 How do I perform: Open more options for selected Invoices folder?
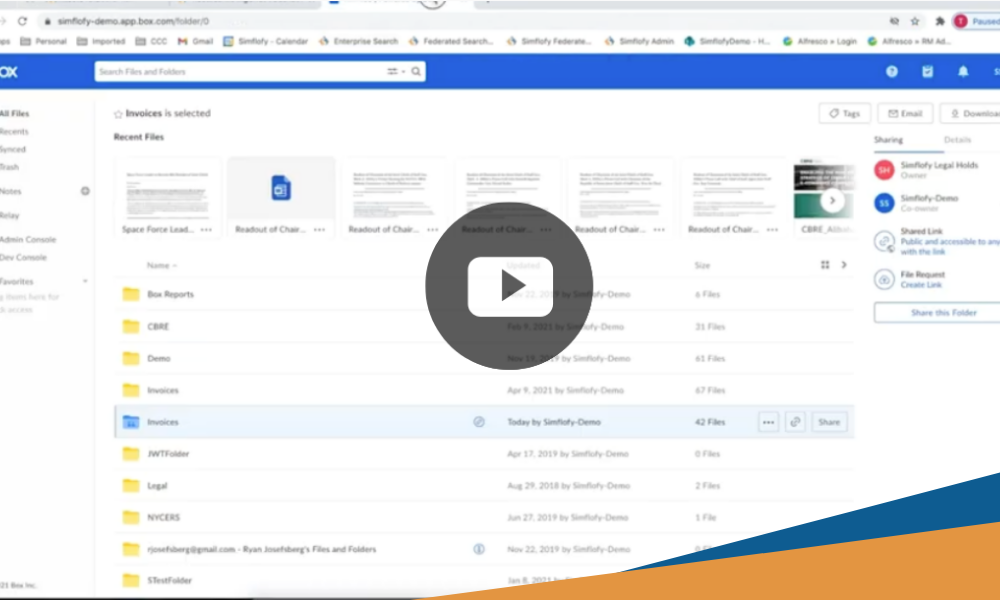768,422
